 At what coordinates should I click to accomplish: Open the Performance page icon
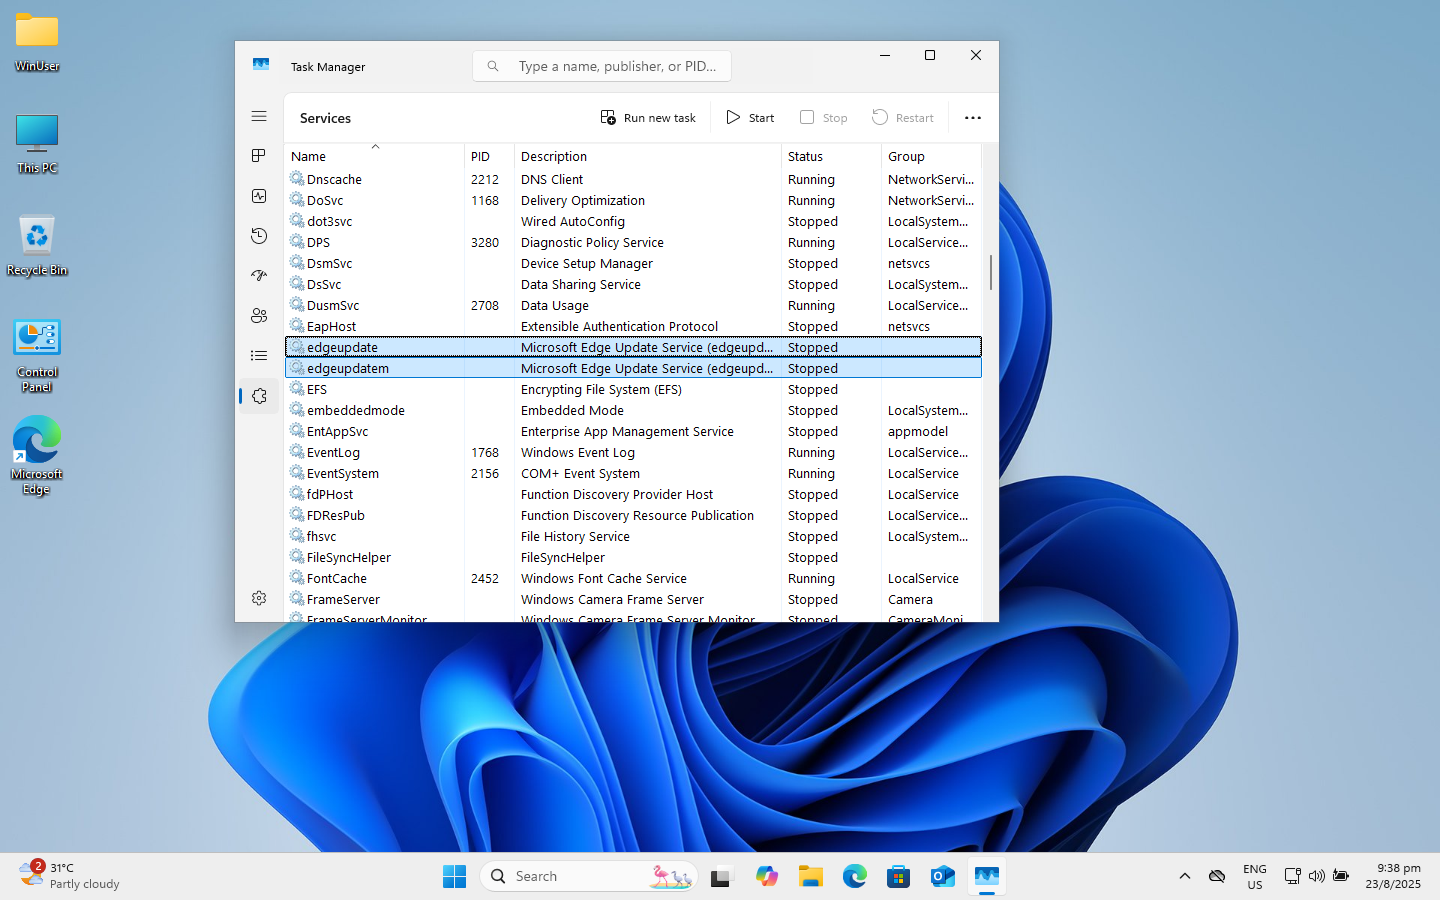point(259,196)
